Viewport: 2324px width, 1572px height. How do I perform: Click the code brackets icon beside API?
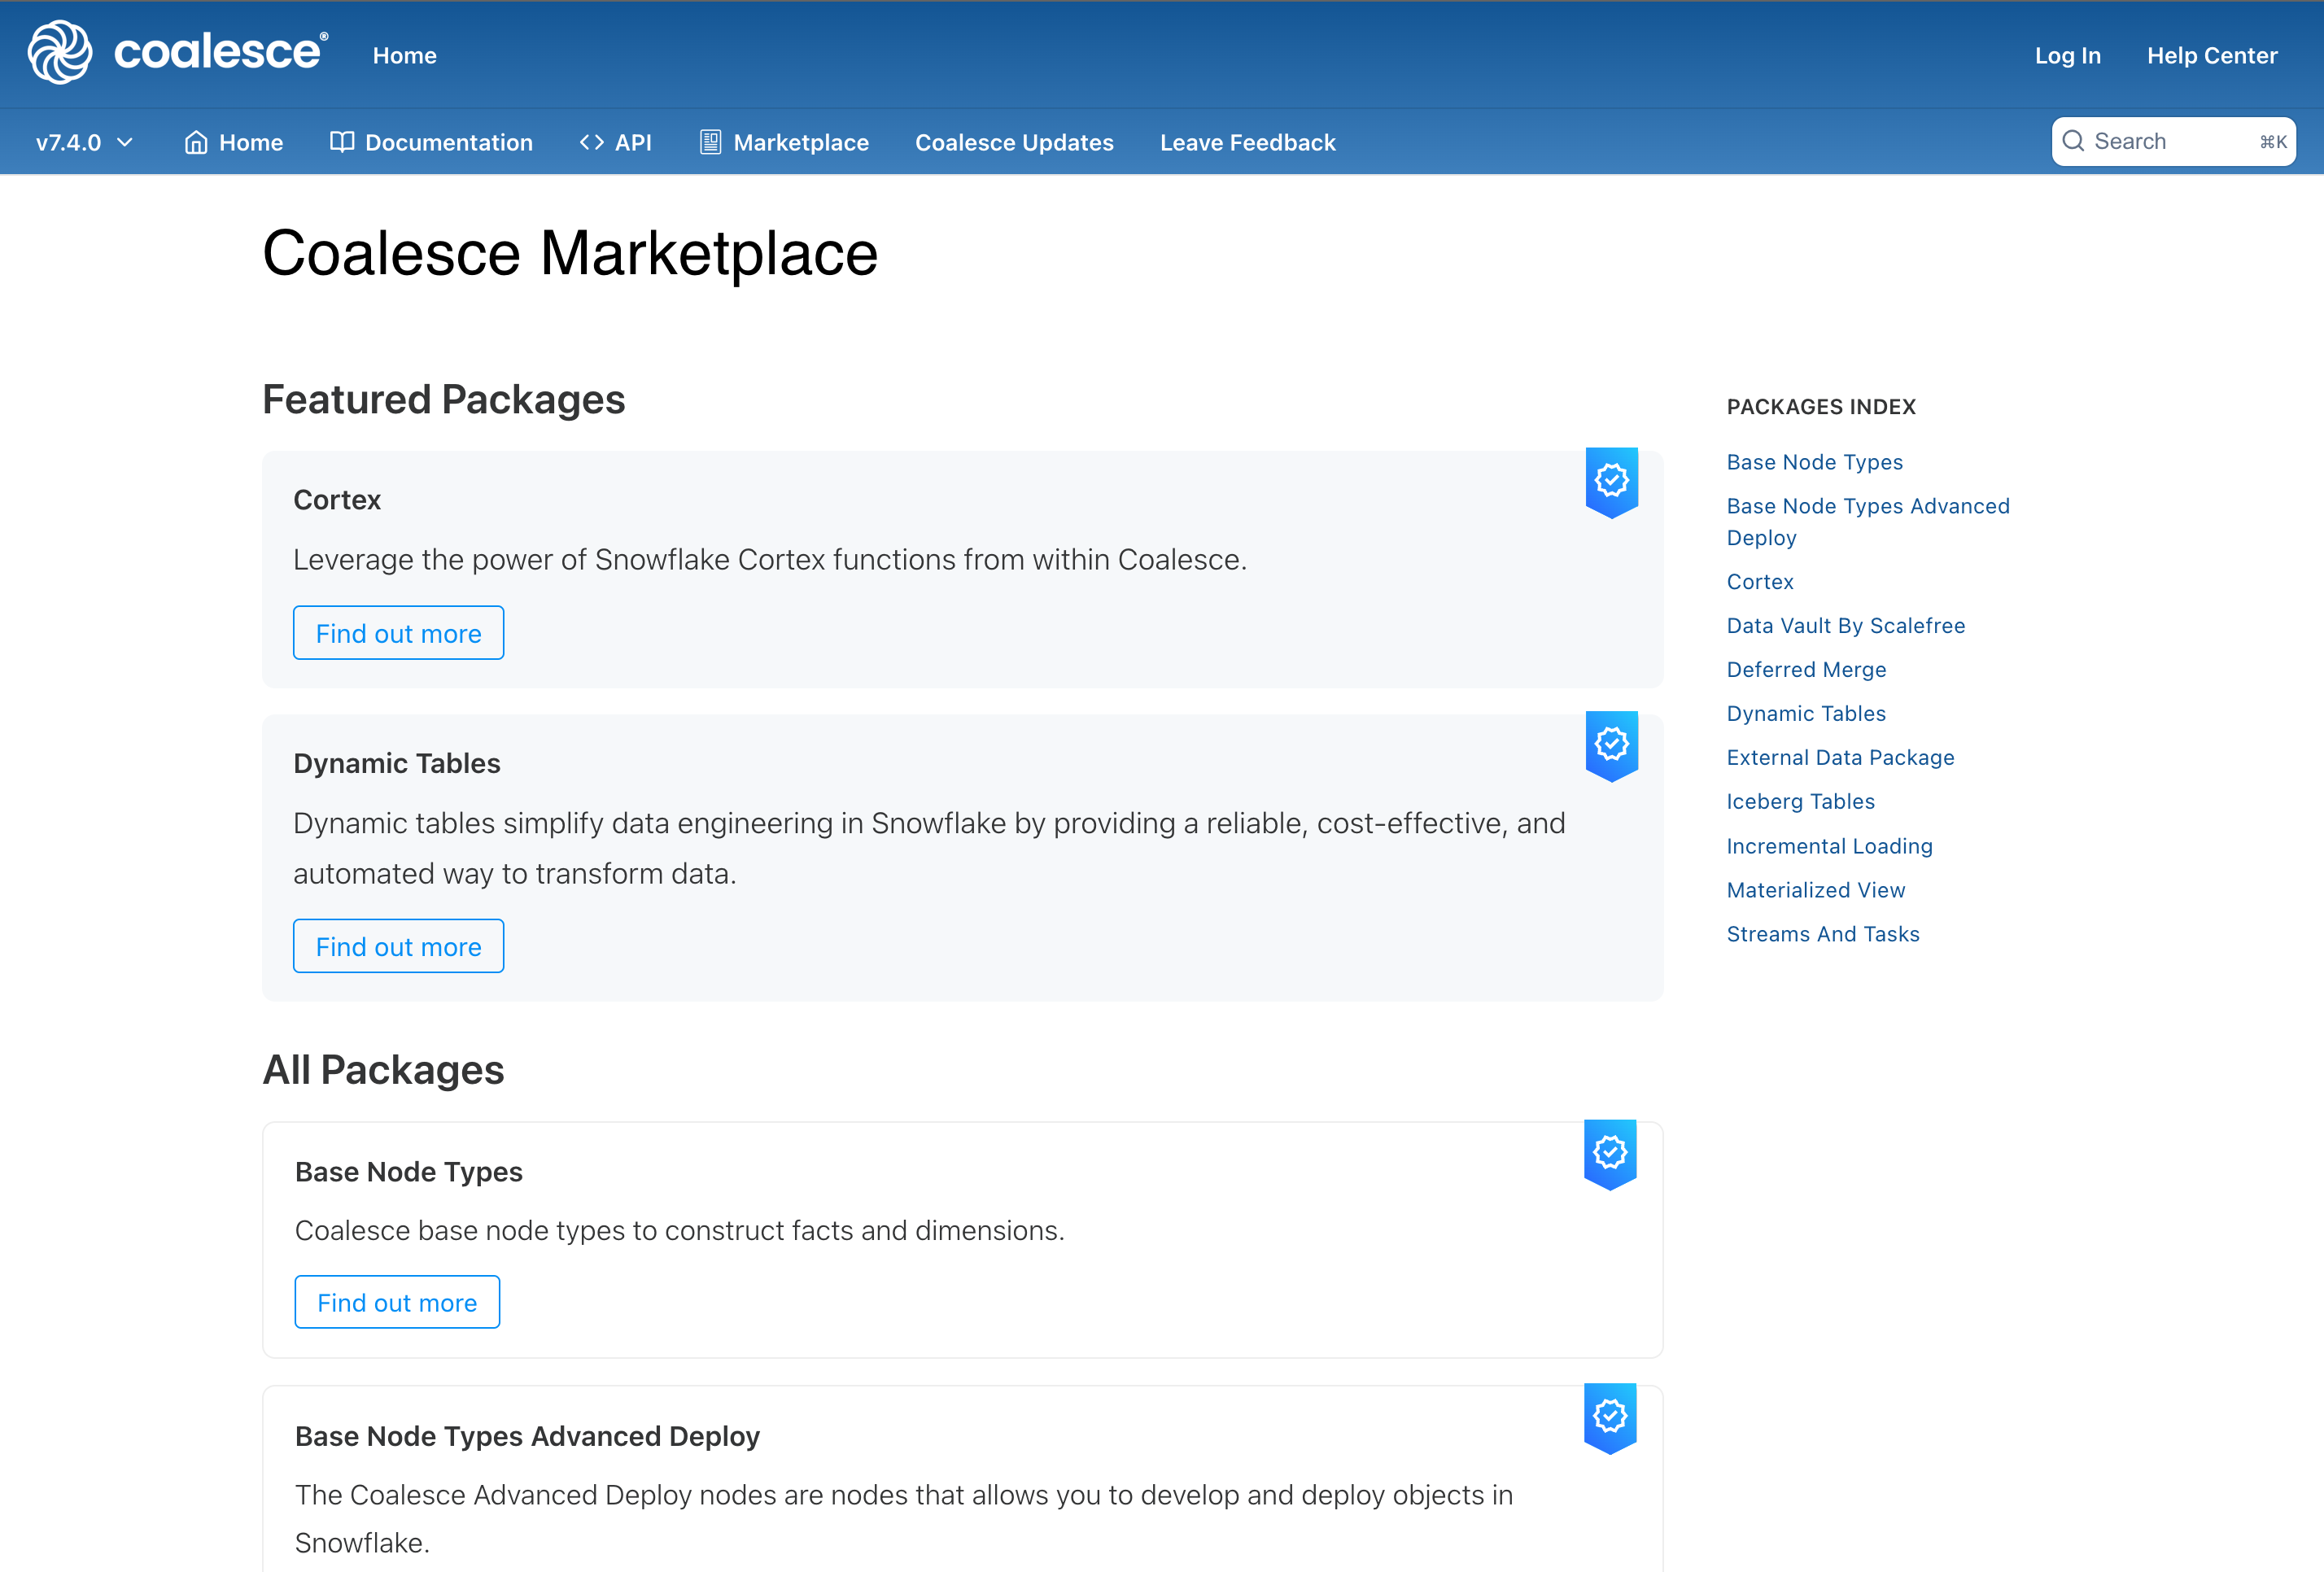pyautogui.click(x=591, y=142)
